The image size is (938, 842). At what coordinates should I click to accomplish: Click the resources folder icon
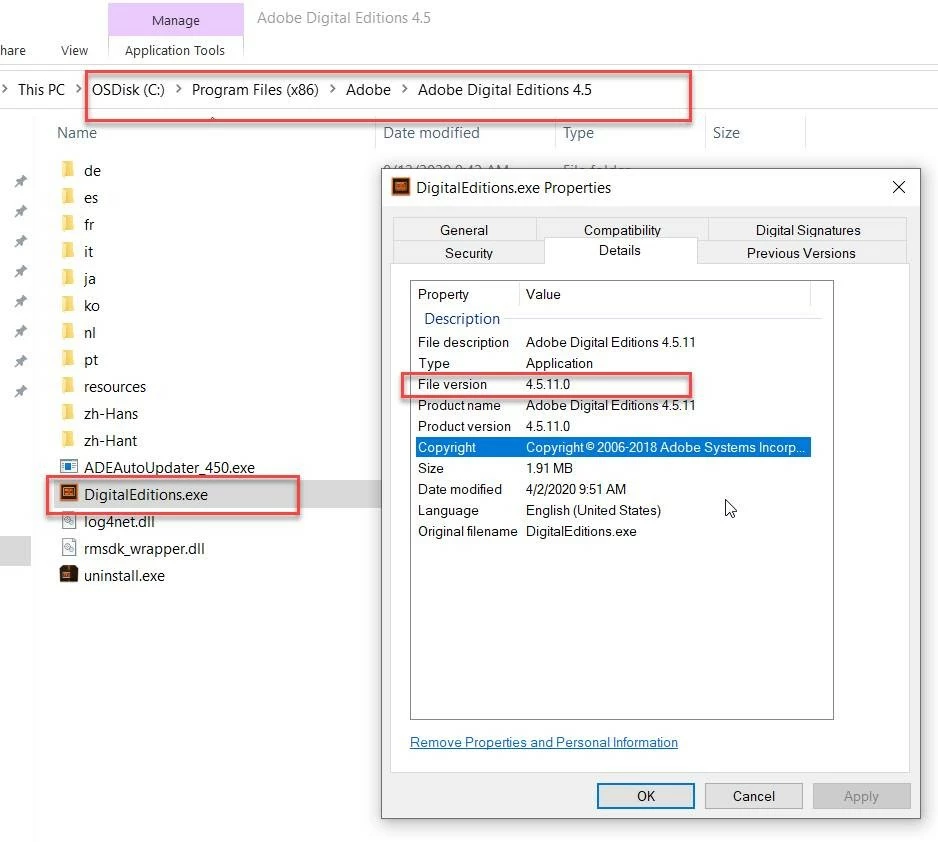pos(68,386)
